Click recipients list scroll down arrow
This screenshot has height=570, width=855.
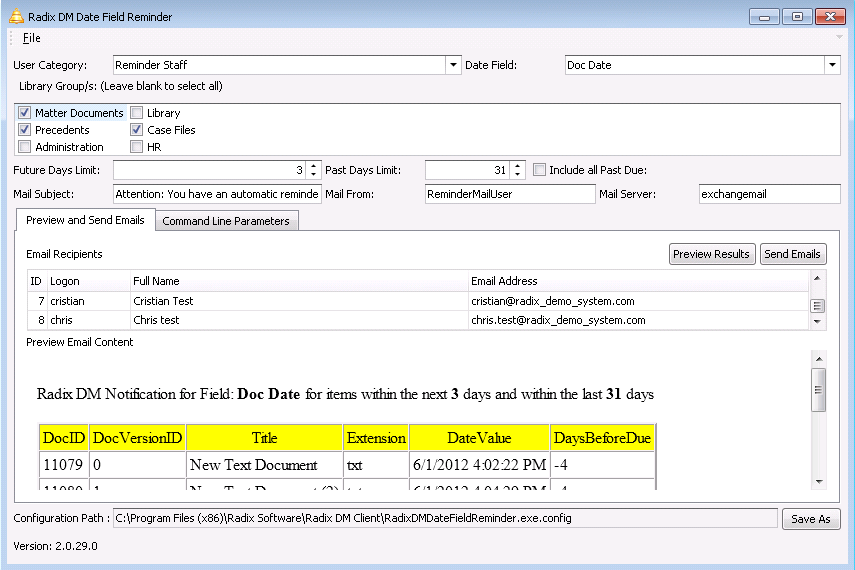click(817, 322)
